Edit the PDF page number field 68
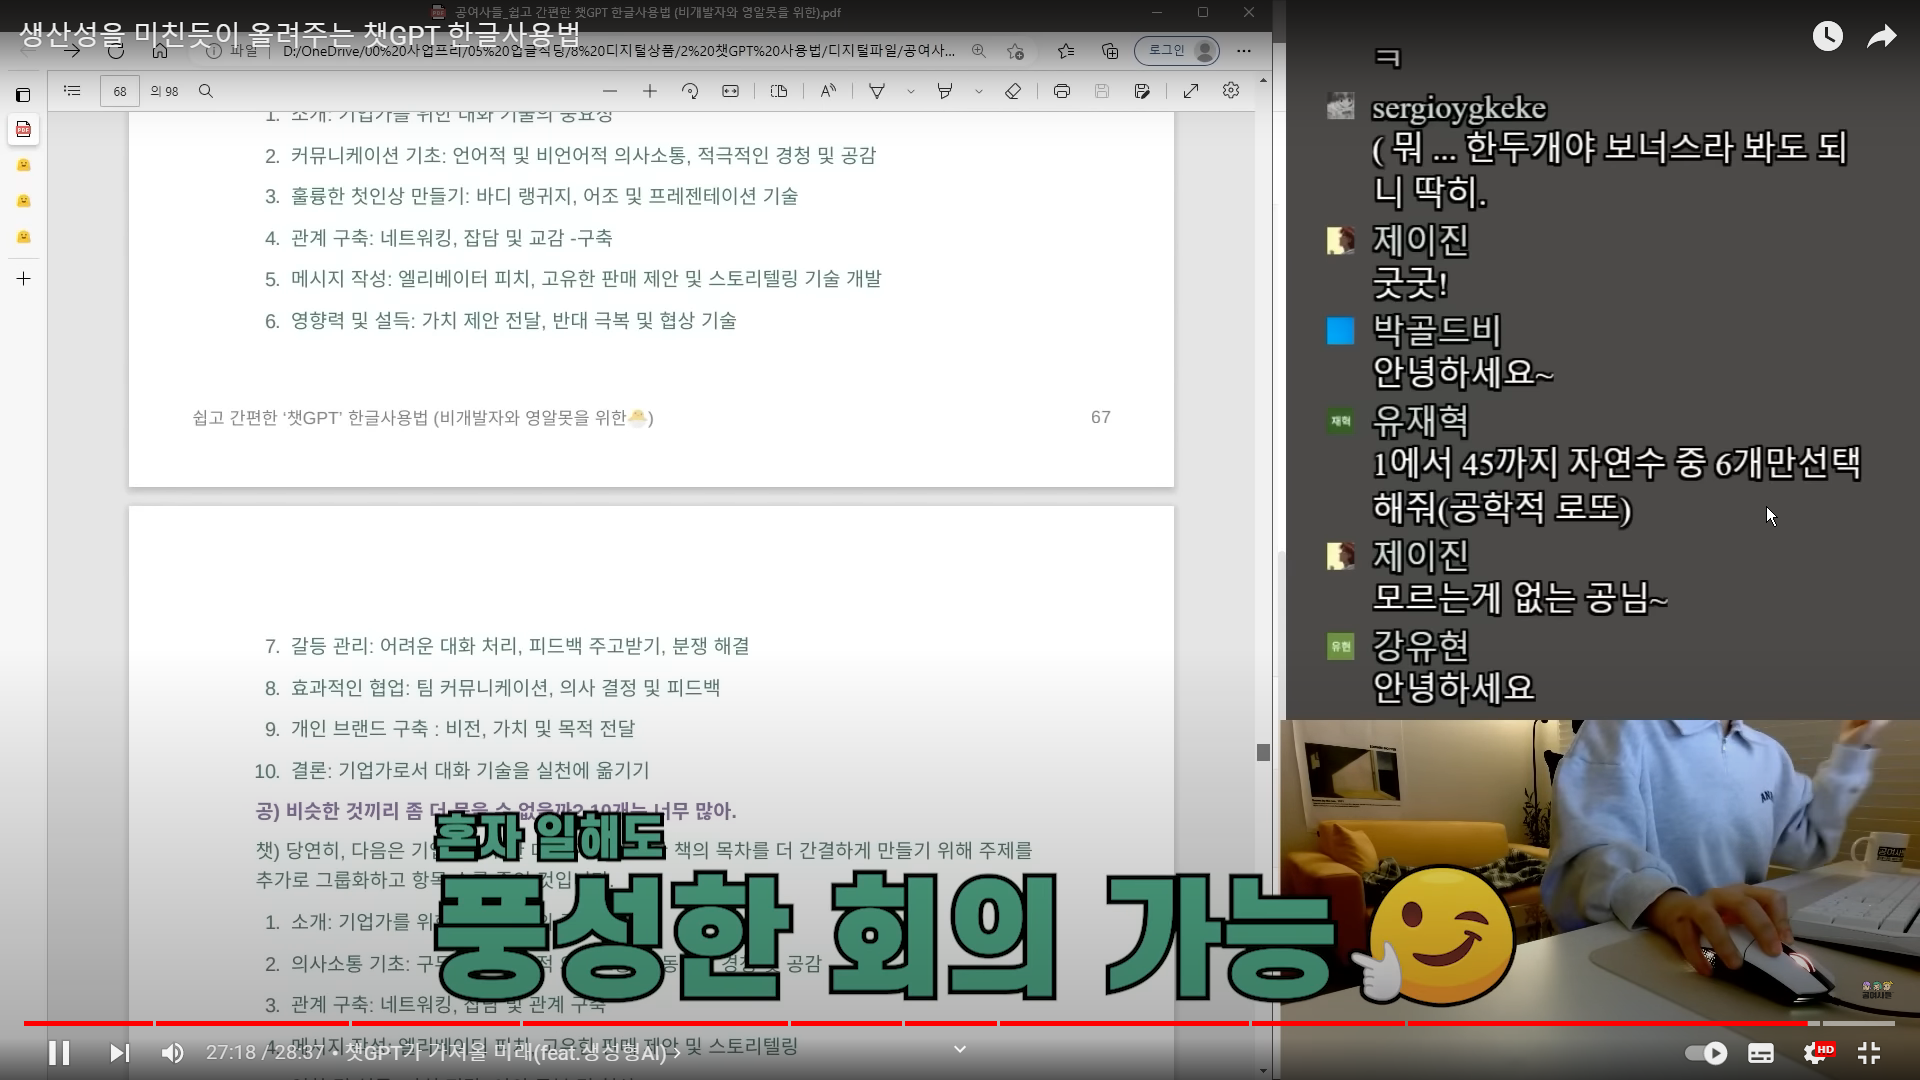The width and height of the screenshot is (1920, 1080). point(120,91)
